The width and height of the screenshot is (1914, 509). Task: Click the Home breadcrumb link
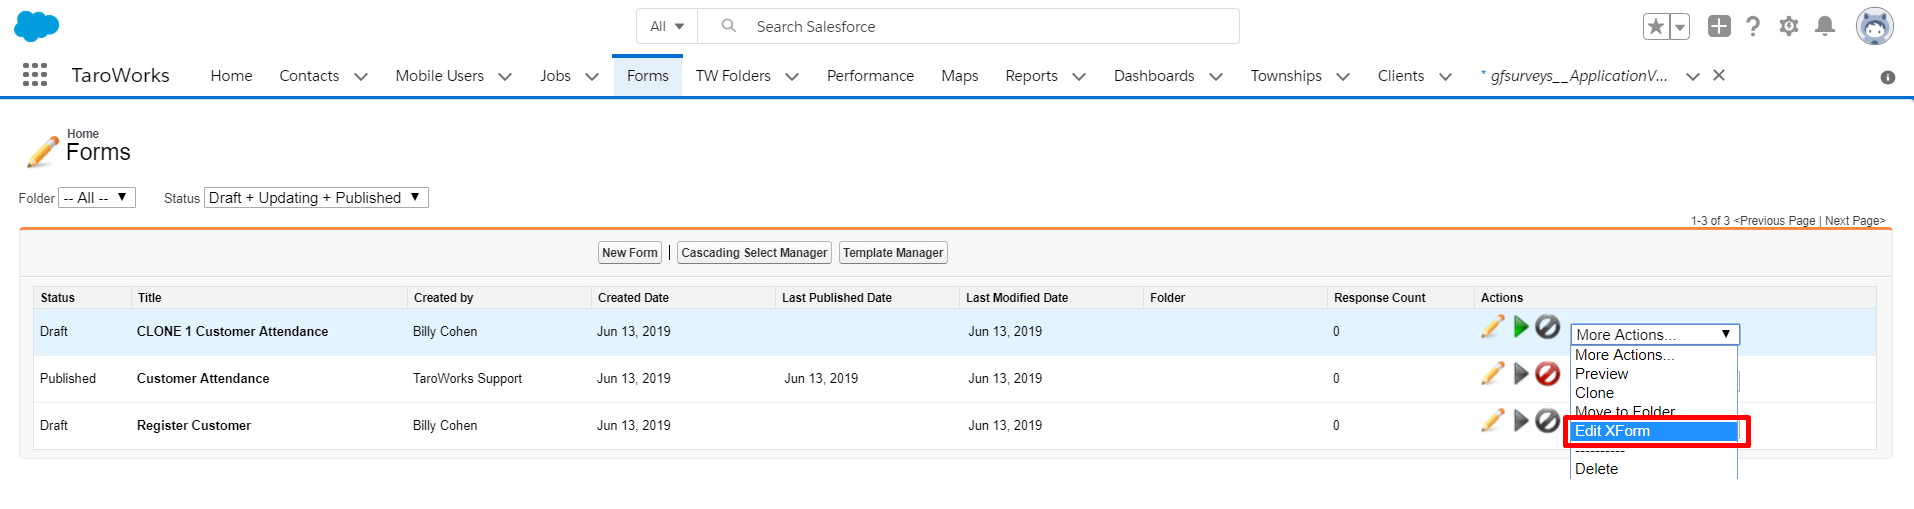[x=83, y=134]
